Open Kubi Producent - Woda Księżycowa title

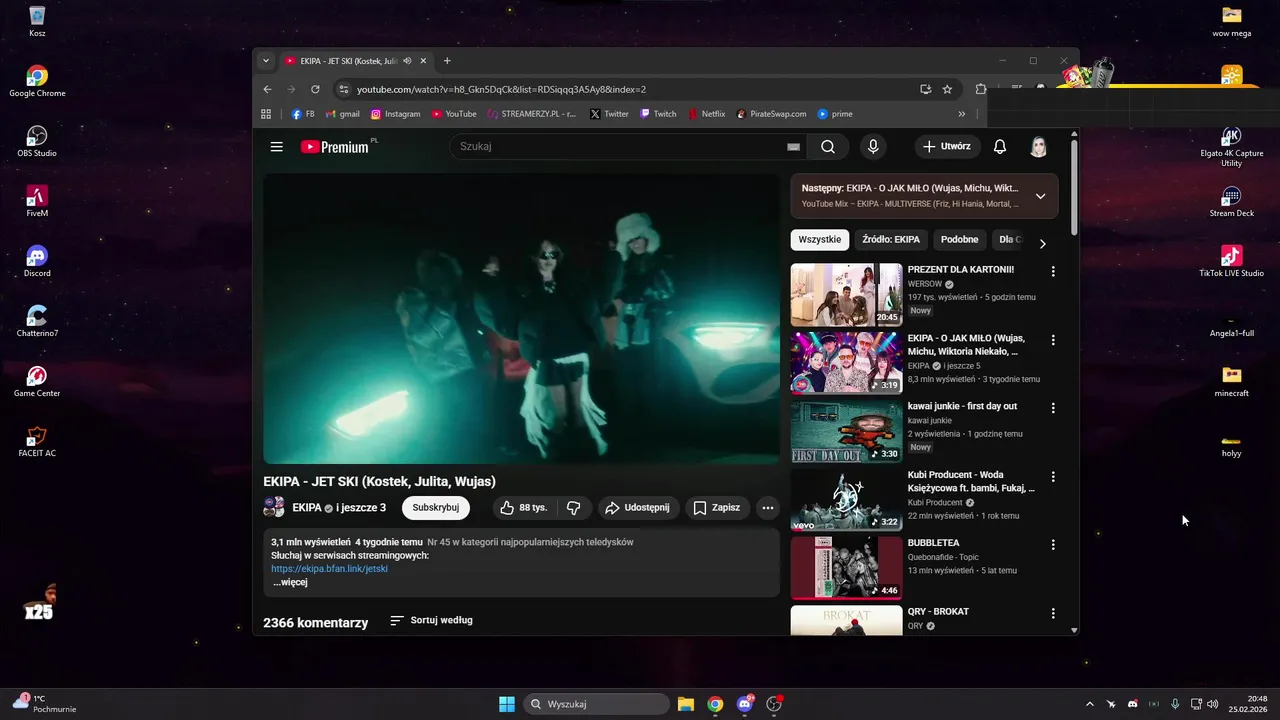click(971, 482)
